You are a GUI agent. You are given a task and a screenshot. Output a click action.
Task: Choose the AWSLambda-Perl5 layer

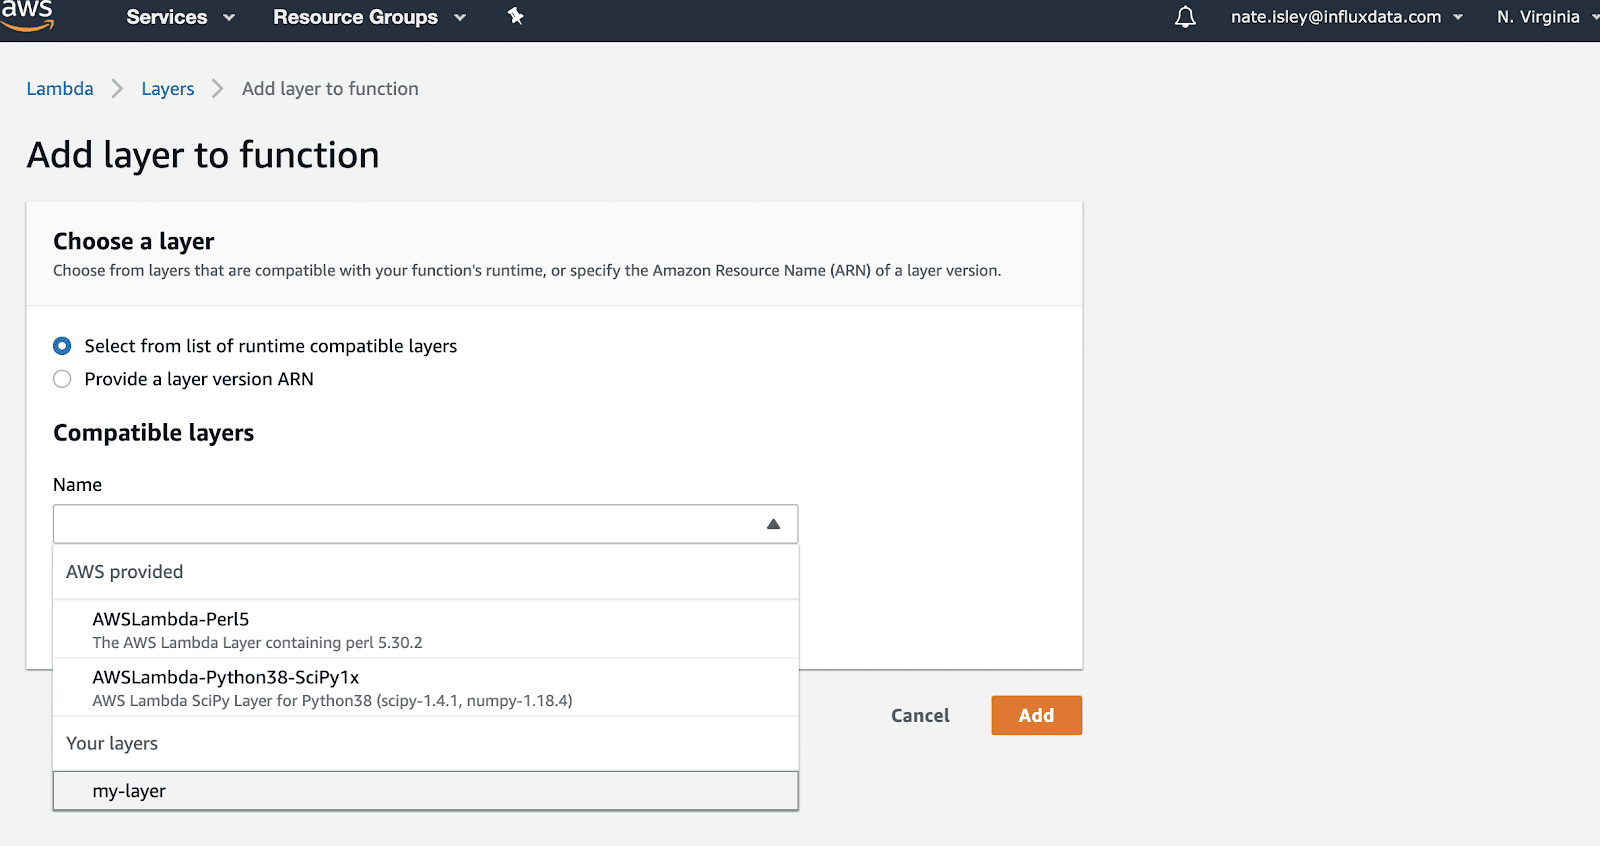(x=426, y=629)
